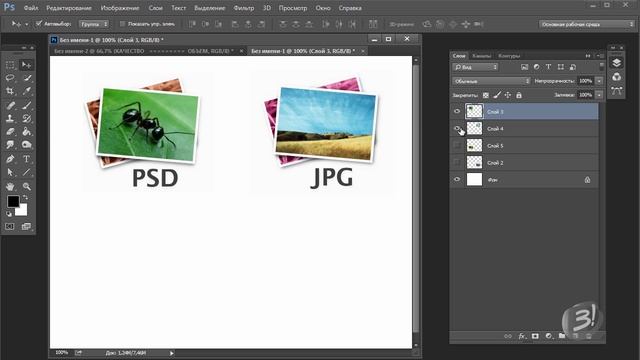The height and width of the screenshot is (360, 640).
Task: Select the Eyedropper tool
Action: (x=27, y=91)
